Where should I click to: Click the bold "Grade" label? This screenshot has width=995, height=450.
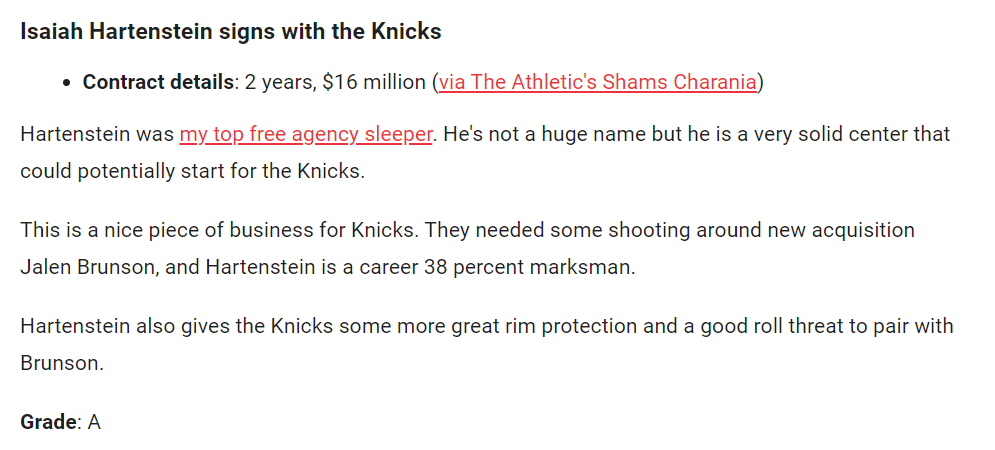[48, 422]
